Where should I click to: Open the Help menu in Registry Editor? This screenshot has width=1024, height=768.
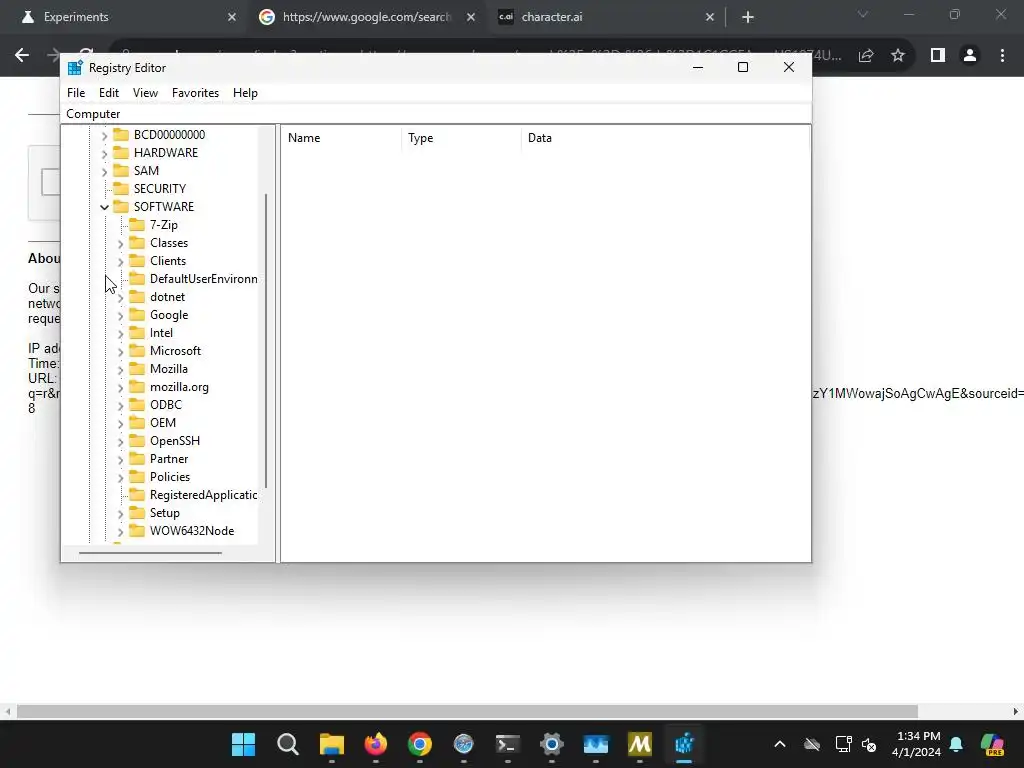coord(245,93)
